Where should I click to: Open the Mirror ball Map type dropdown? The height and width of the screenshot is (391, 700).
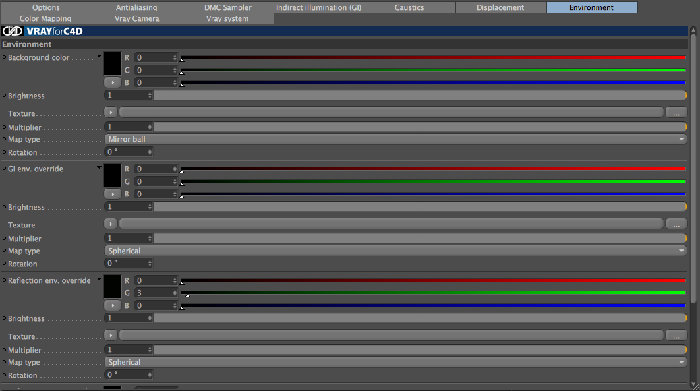click(396, 139)
